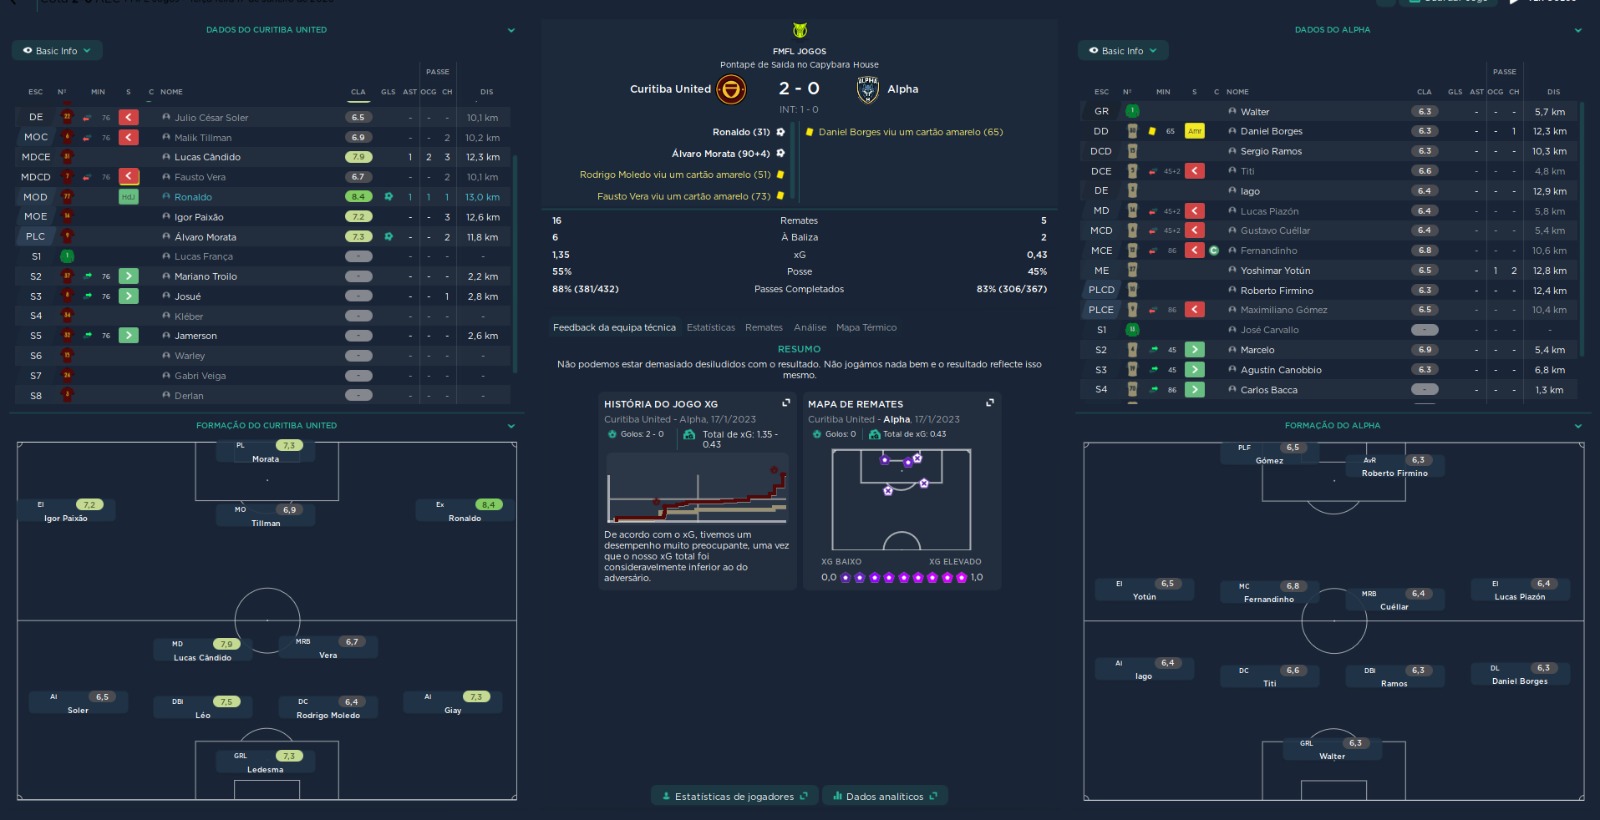Open Curitiba United's Basic Info view dropdown

click(57, 51)
